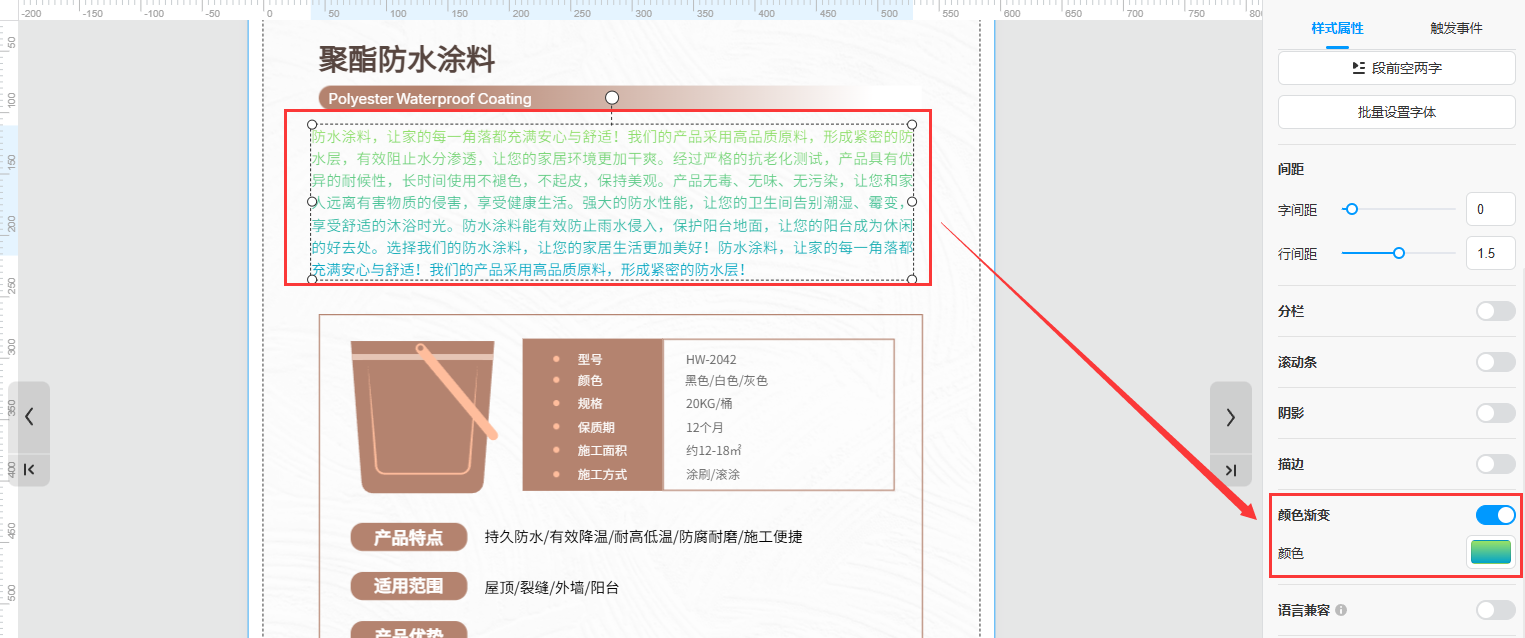
Task: Click the 批量设置字体 button
Action: click(1396, 112)
